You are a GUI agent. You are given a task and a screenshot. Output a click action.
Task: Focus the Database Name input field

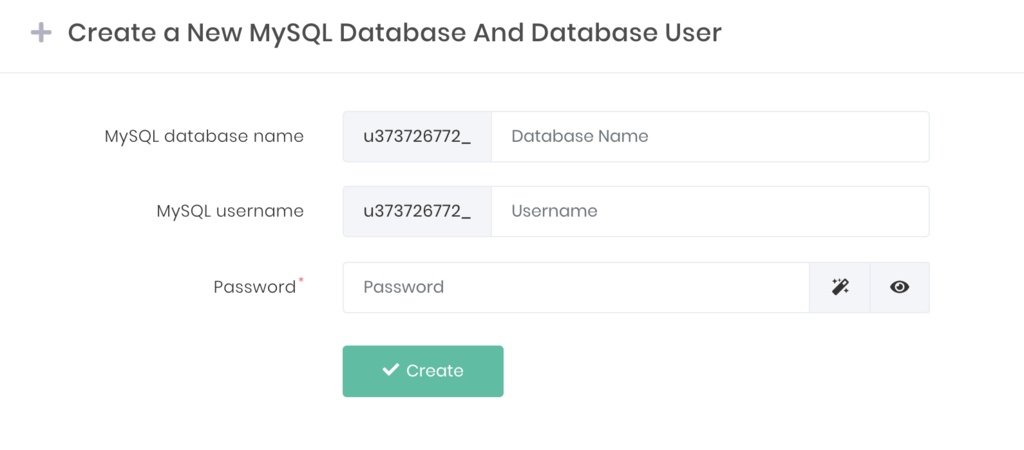(x=710, y=136)
